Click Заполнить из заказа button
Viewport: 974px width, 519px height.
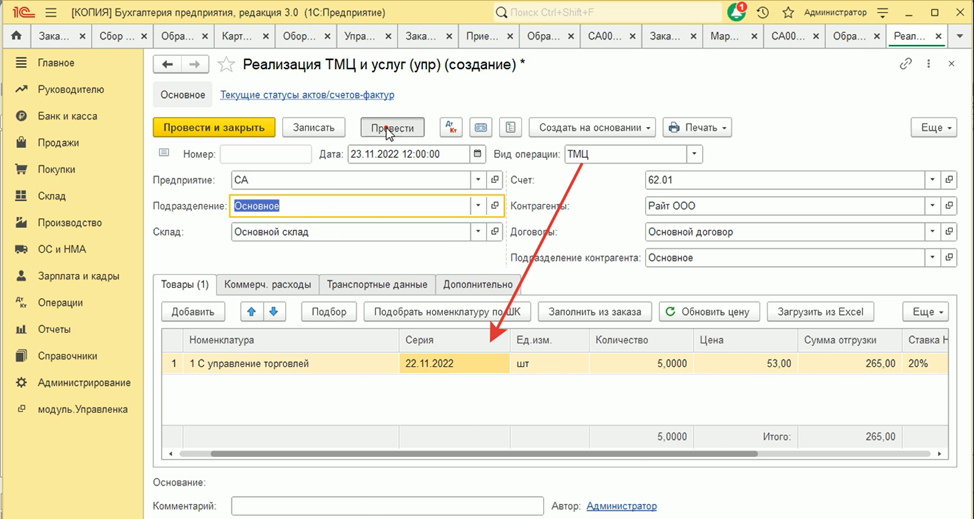click(594, 312)
